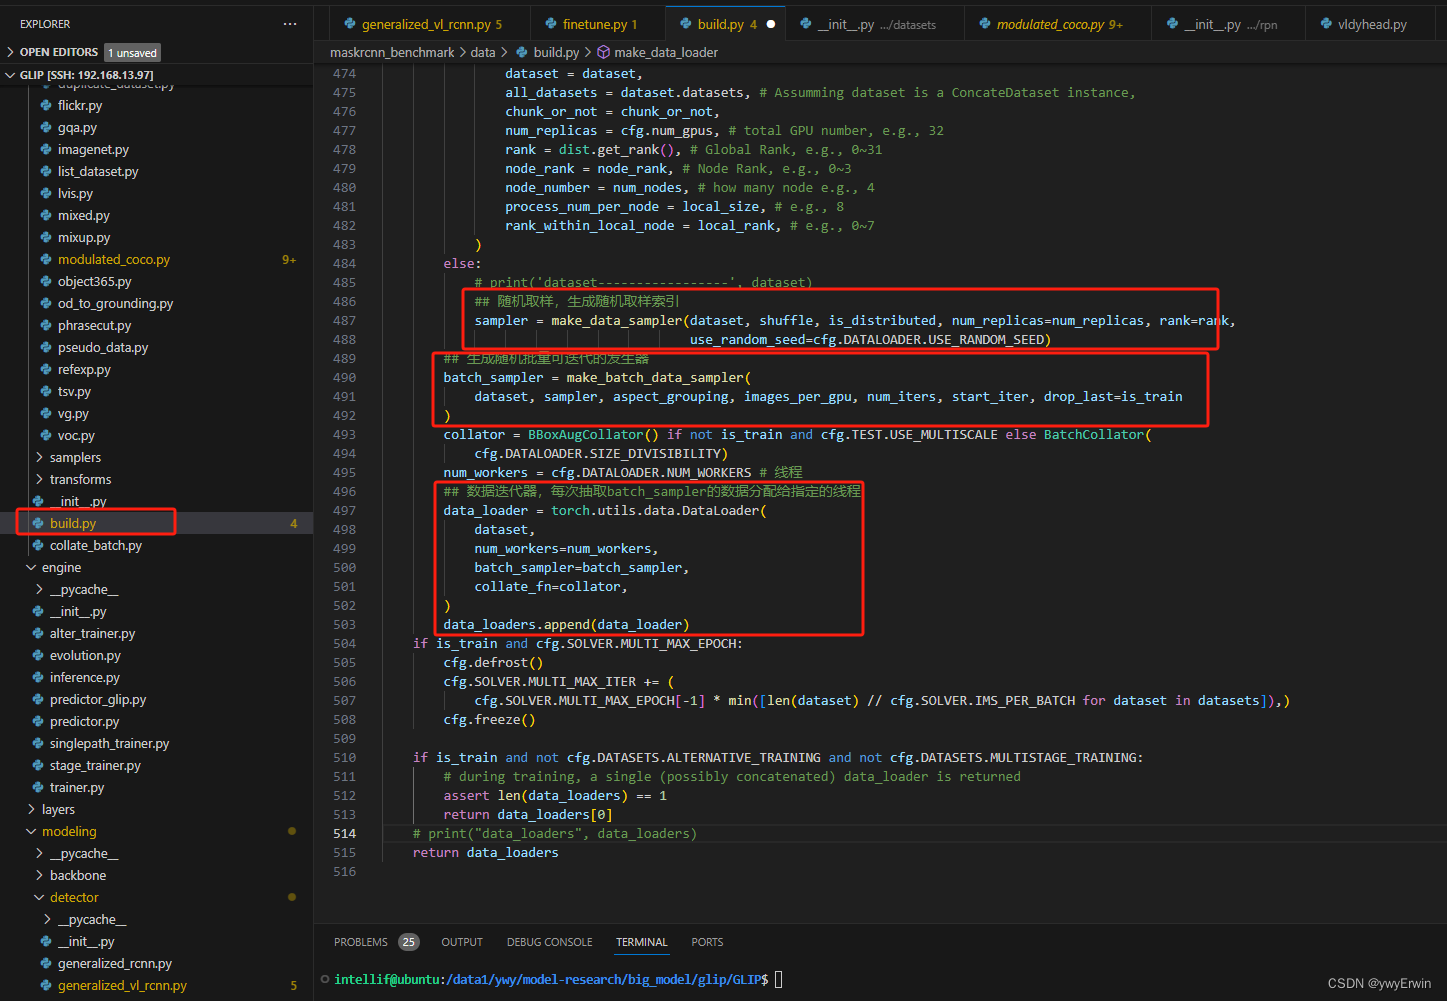Viewport: 1447px width, 1001px height.
Task: Open build.py in the file explorer
Action: (x=156, y=523)
